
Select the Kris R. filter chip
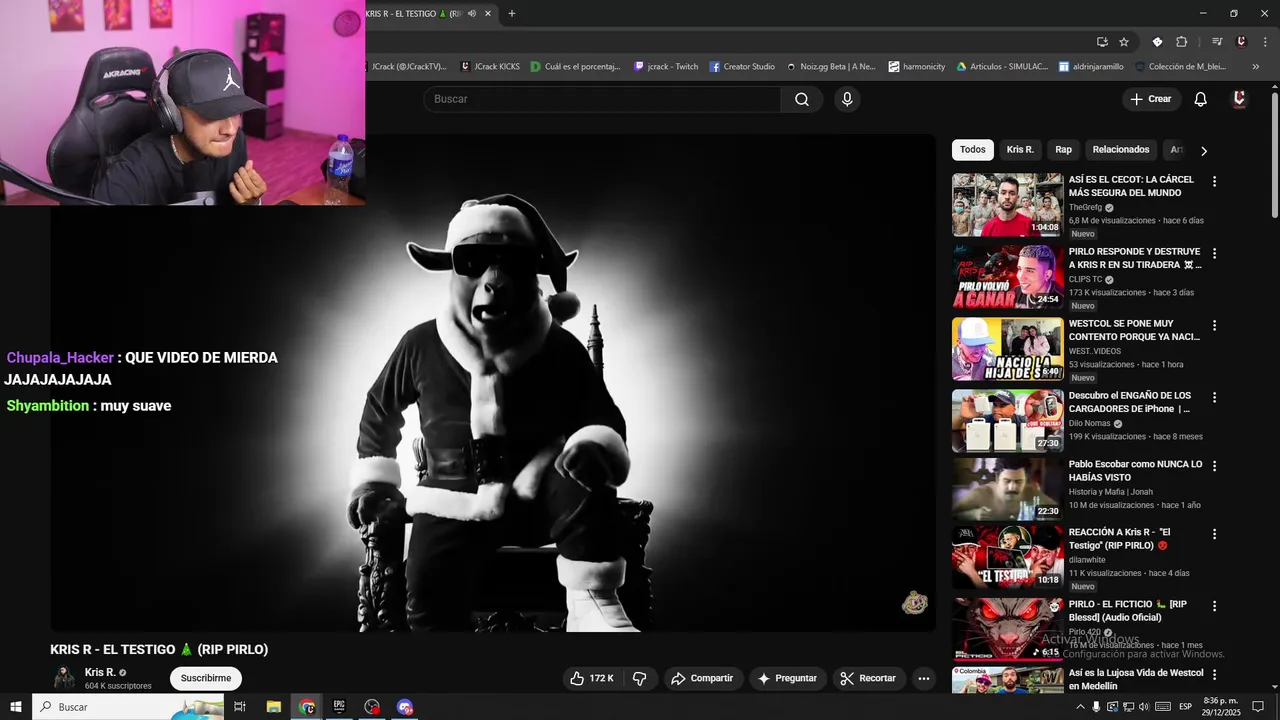pyautogui.click(x=1020, y=150)
